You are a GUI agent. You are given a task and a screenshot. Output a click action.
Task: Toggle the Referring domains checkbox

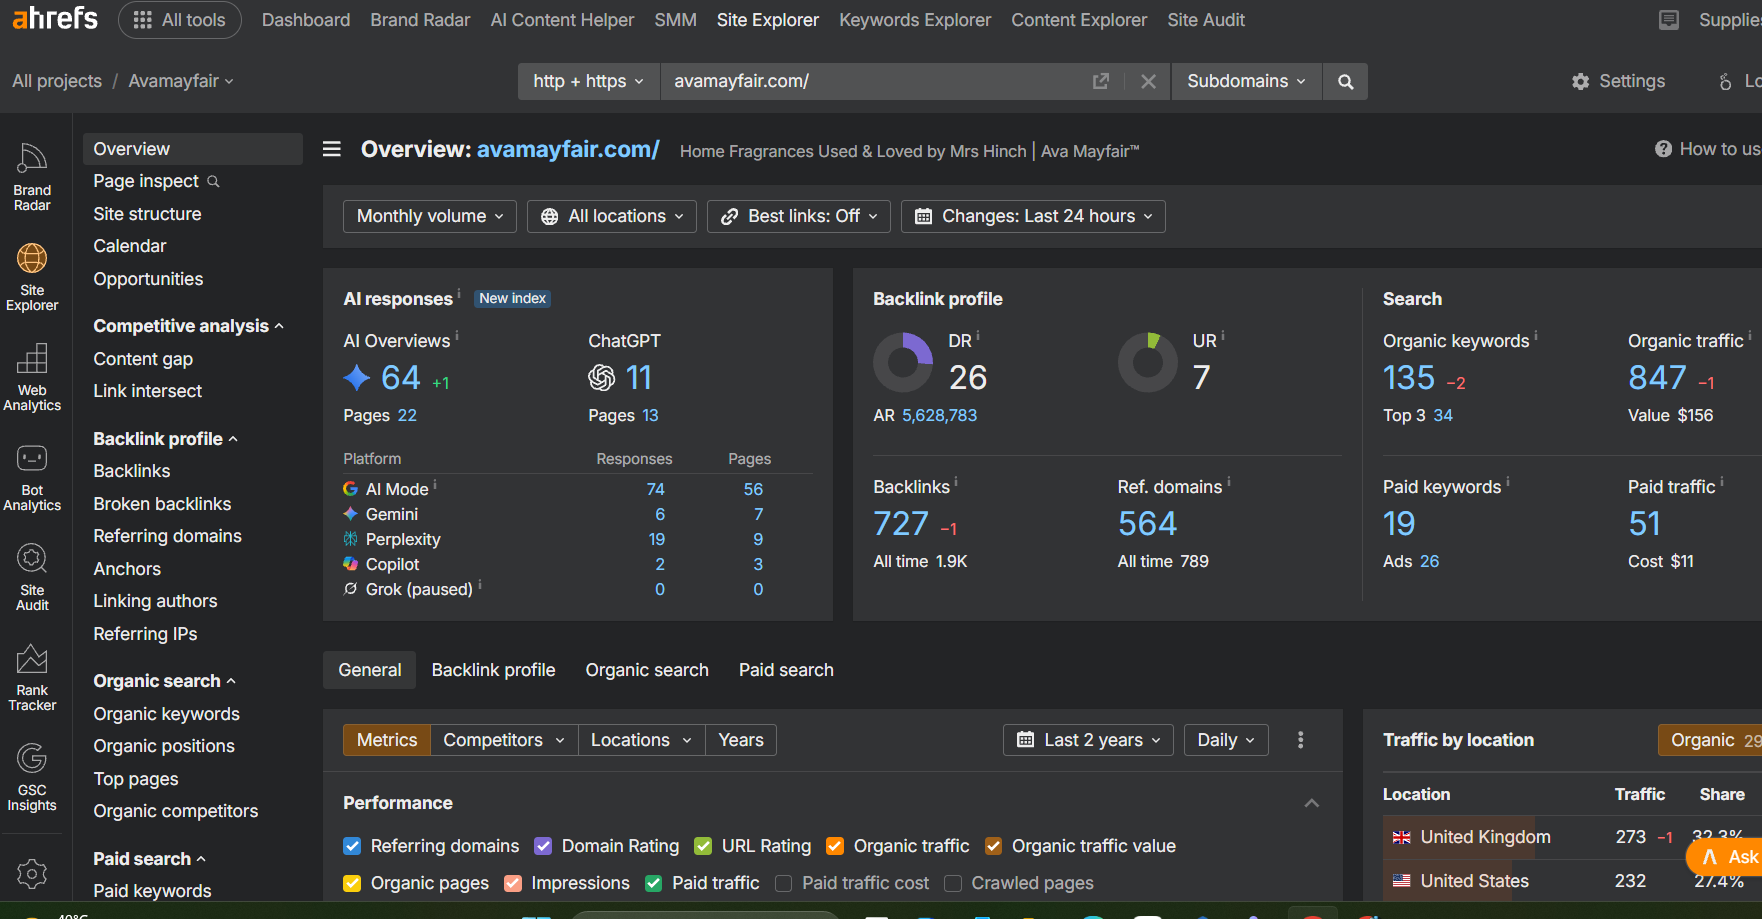[x=352, y=846]
